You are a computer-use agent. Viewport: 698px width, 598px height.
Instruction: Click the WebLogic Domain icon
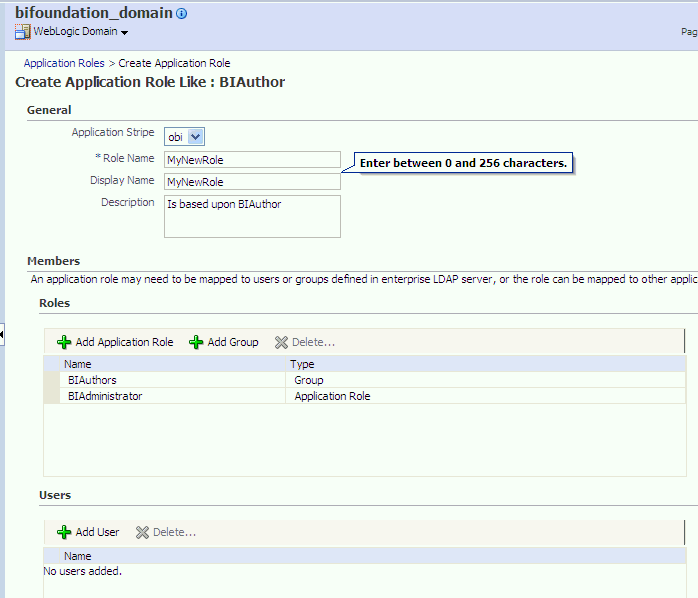(22, 32)
